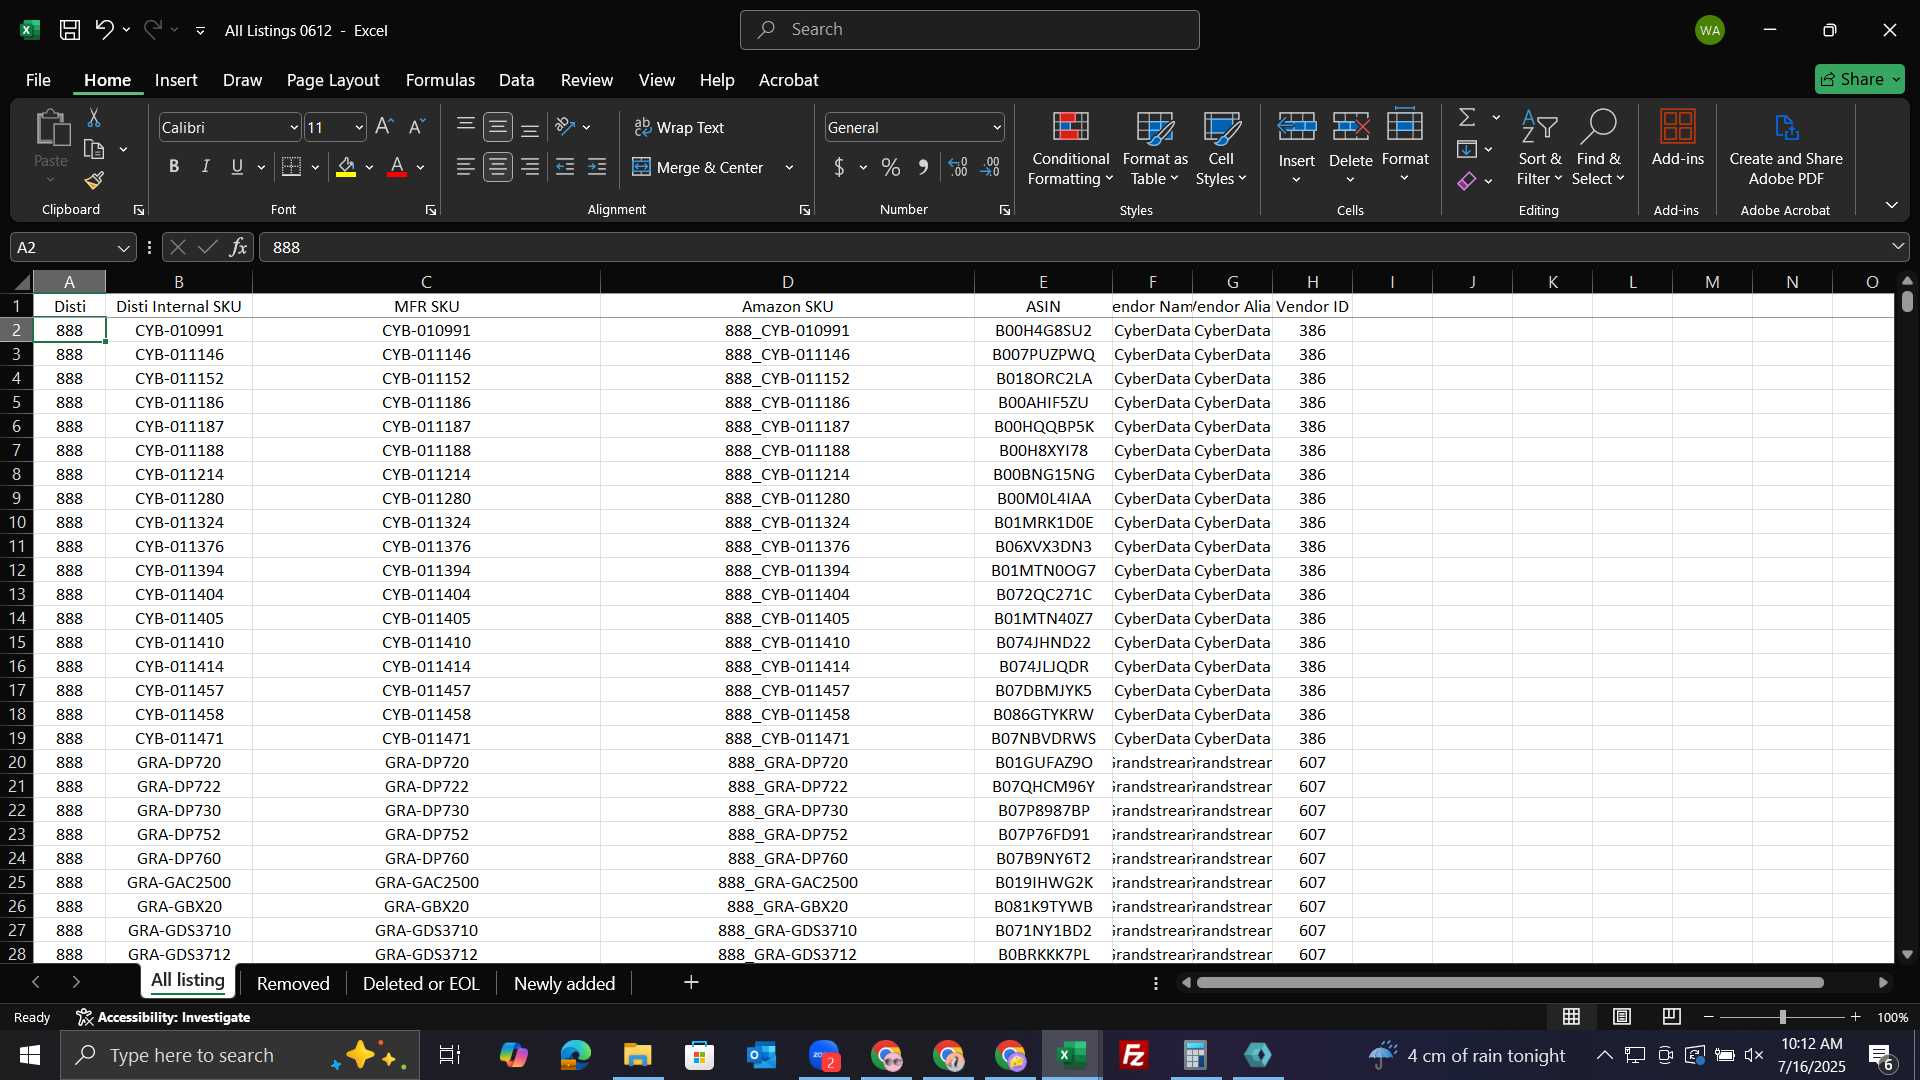Adjust the zoom slider handle
1920x1080 pixels.
click(x=1782, y=1017)
